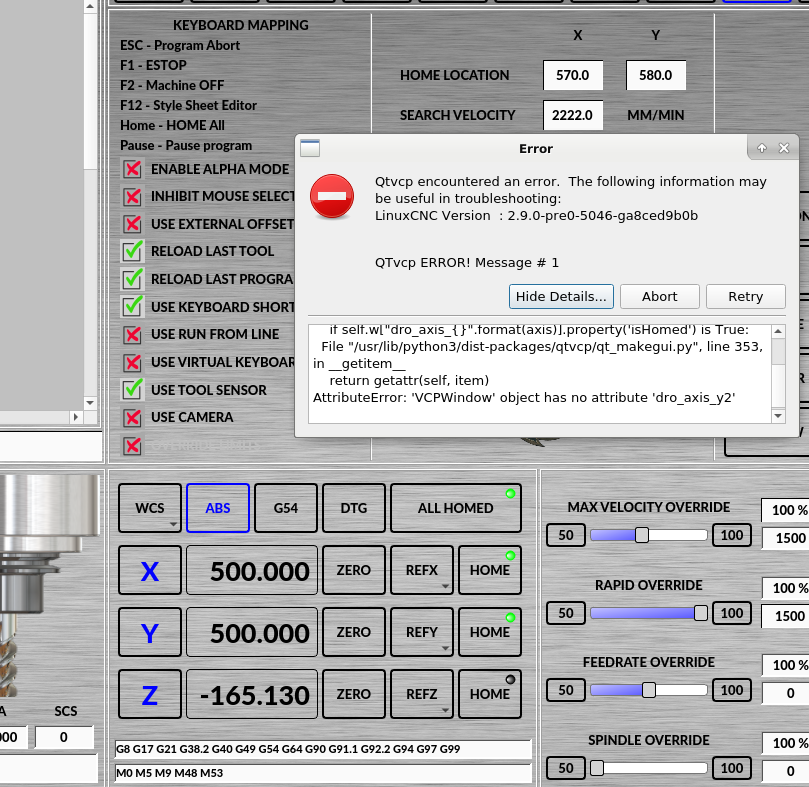Image resolution: width=809 pixels, height=787 pixels.
Task: Click left panel scroll-down arrow
Action: [90, 403]
